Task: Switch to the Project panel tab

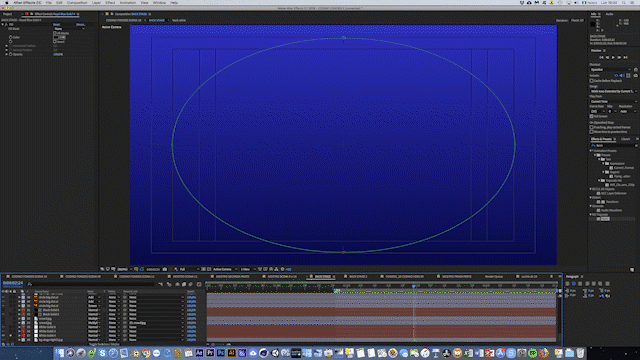Action: click(7, 14)
